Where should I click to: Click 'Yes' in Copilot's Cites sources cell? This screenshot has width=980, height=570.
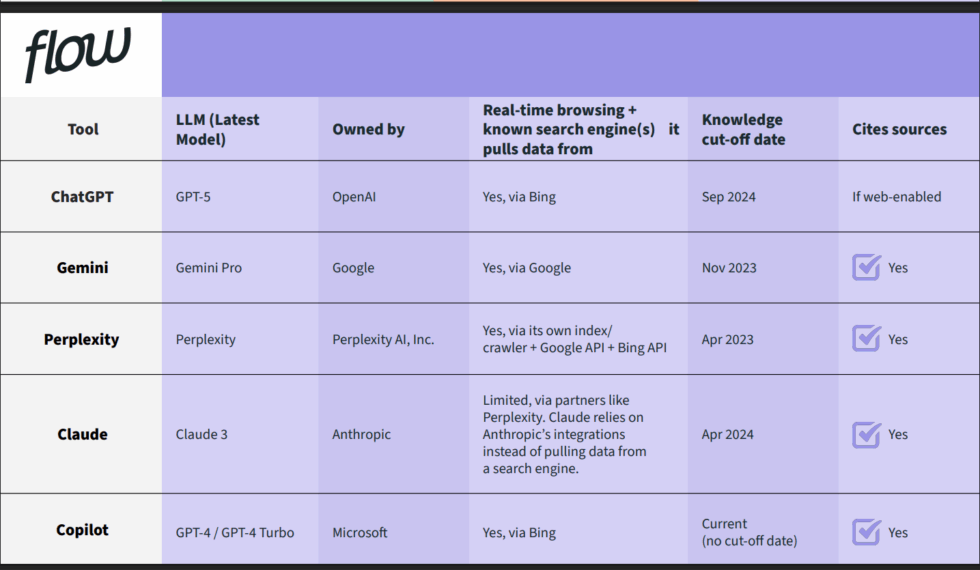(898, 532)
